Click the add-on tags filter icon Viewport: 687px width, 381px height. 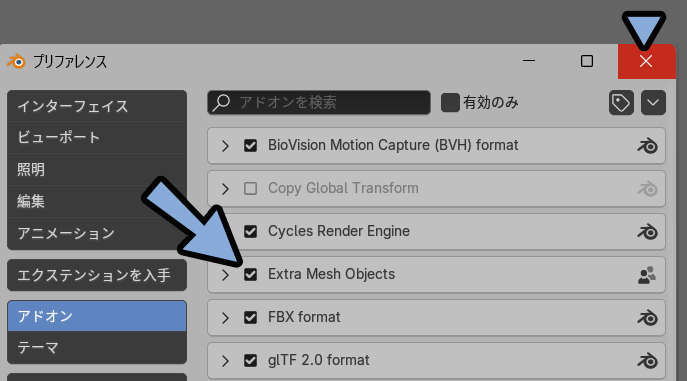[x=621, y=103]
